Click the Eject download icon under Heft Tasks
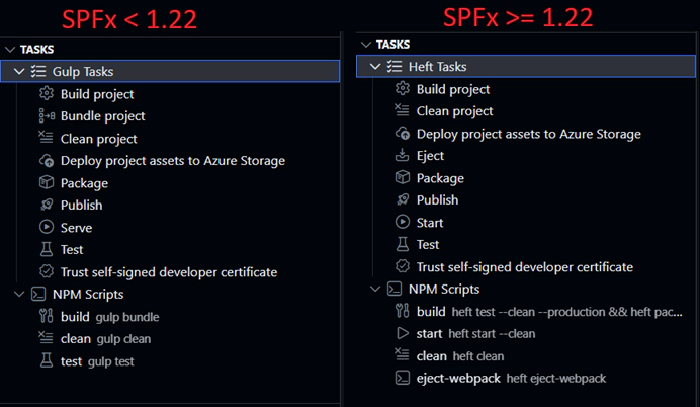Image resolution: width=700 pixels, height=407 pixels. coord(402,155)
